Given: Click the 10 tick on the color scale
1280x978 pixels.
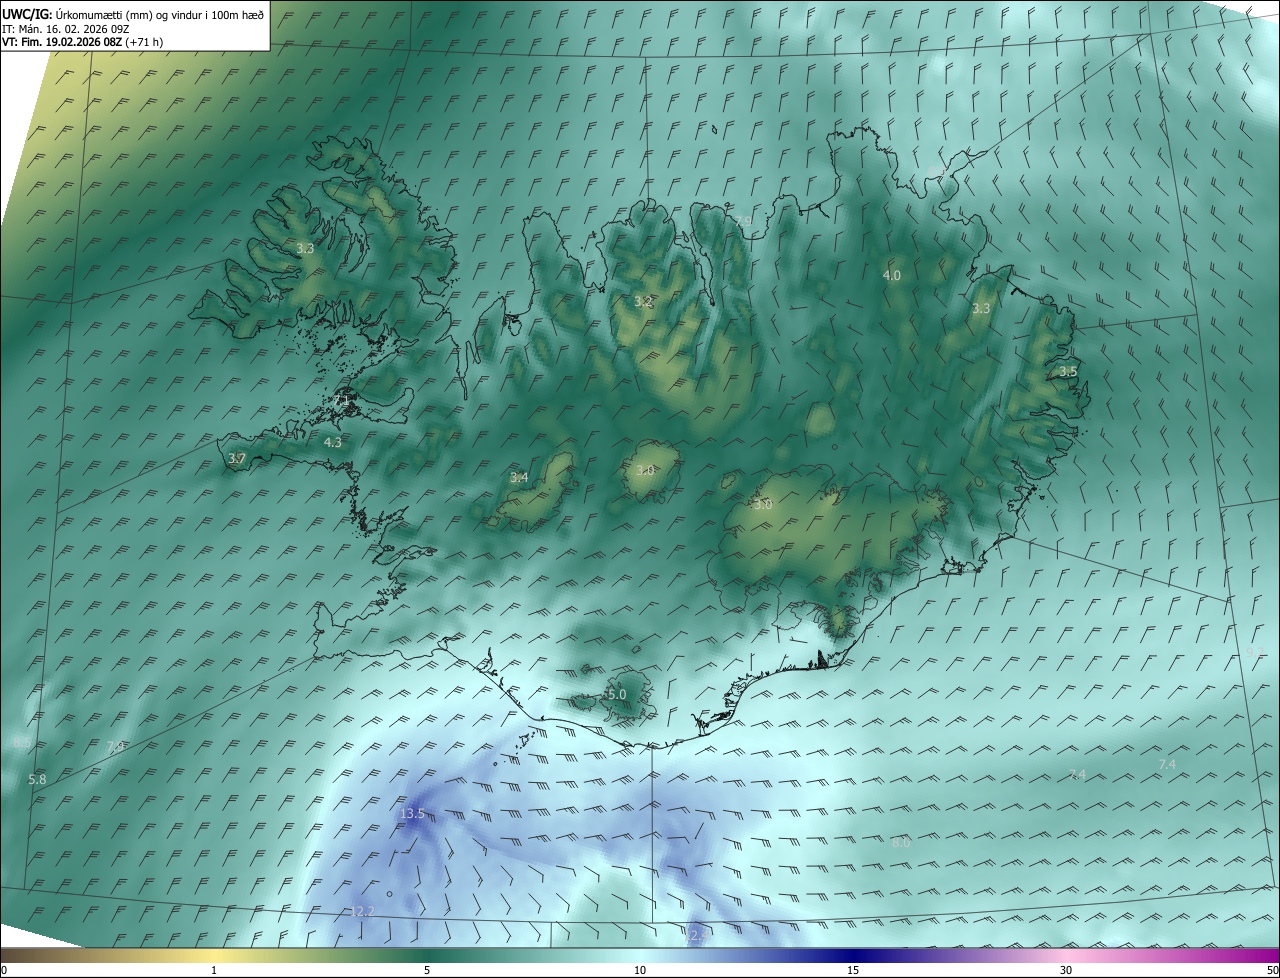Looking at the screenshot, I should click(640, 970).
